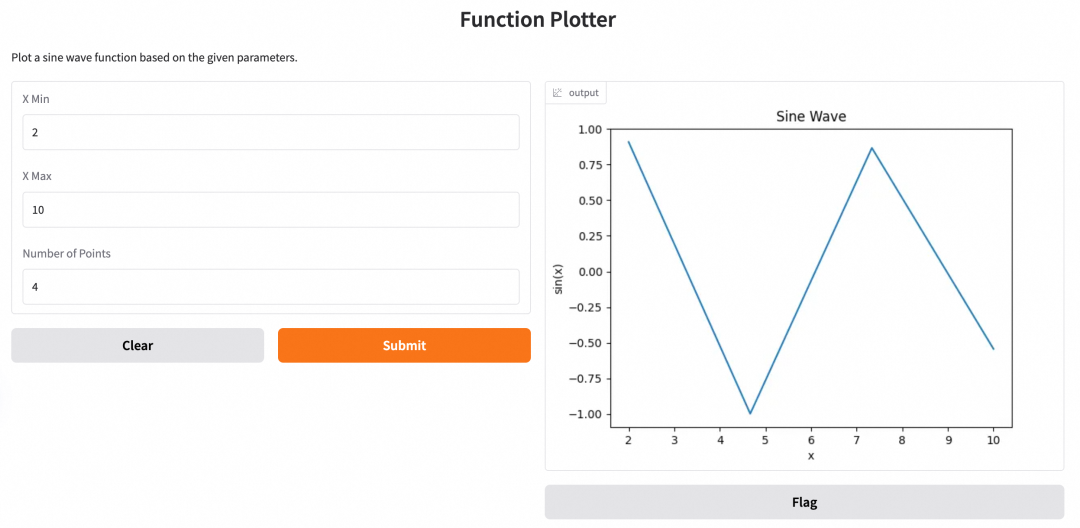Click the Sine Wave plot title
Screen dimensions: 1080x528
tap(811, 116)
